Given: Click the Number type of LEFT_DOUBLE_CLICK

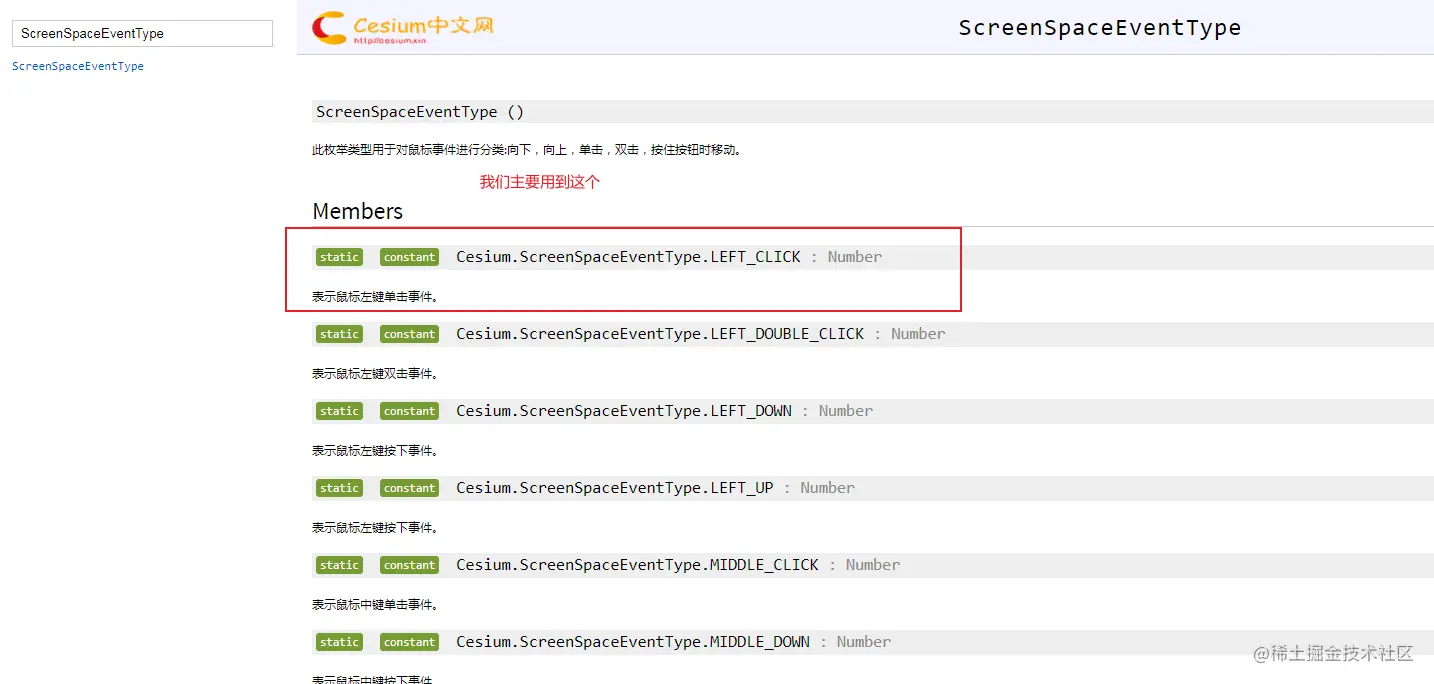Looking at the screenshot, I should [918, 334].
